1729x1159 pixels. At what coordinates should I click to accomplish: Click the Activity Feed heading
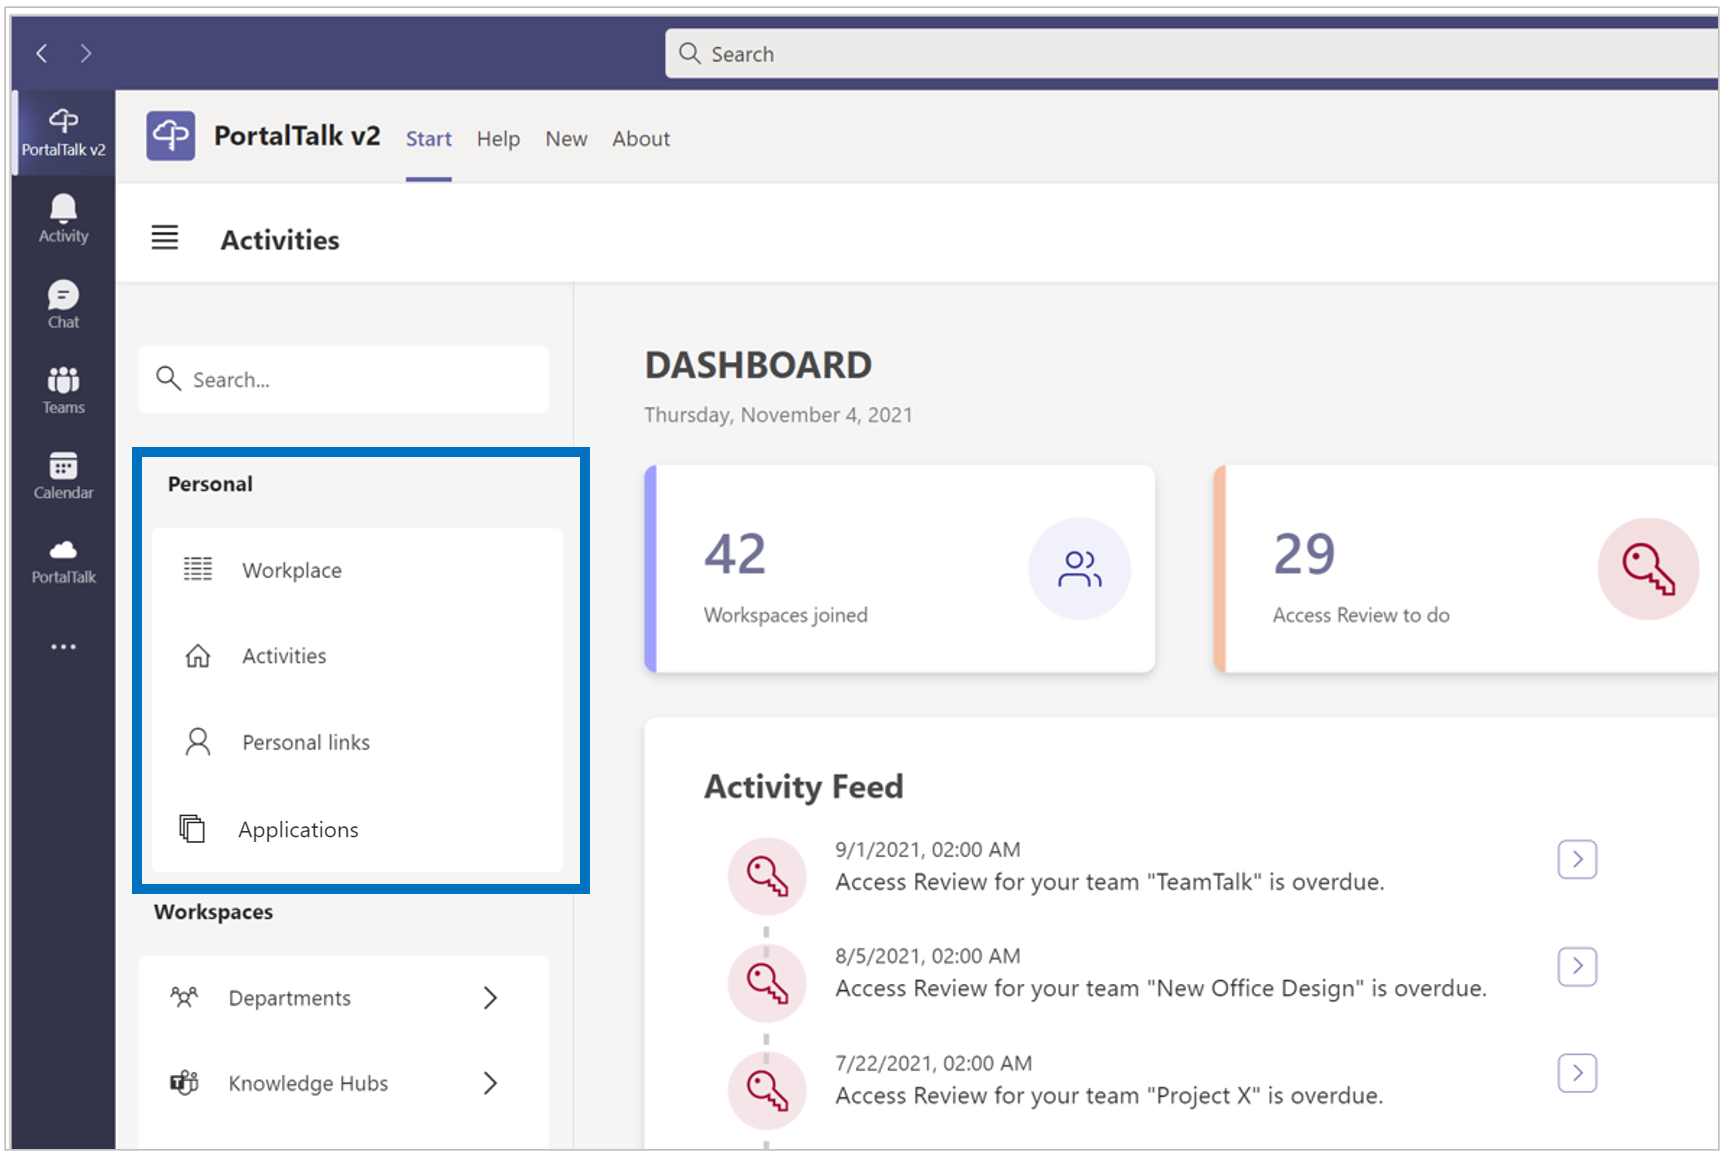[804, 787]
